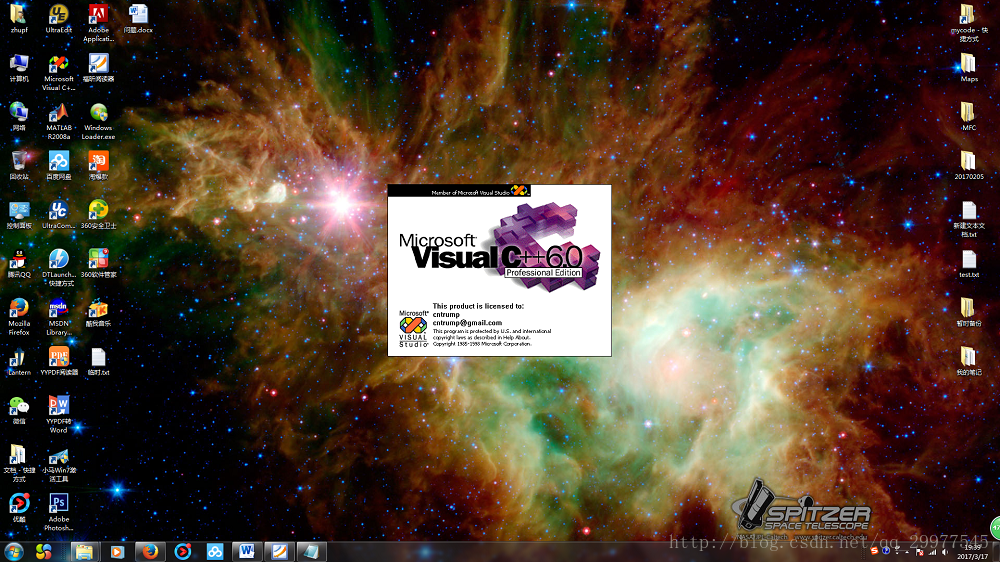Select the 20170205 folder
Viewport: 1000px width, 562px height.
(969, 165)
